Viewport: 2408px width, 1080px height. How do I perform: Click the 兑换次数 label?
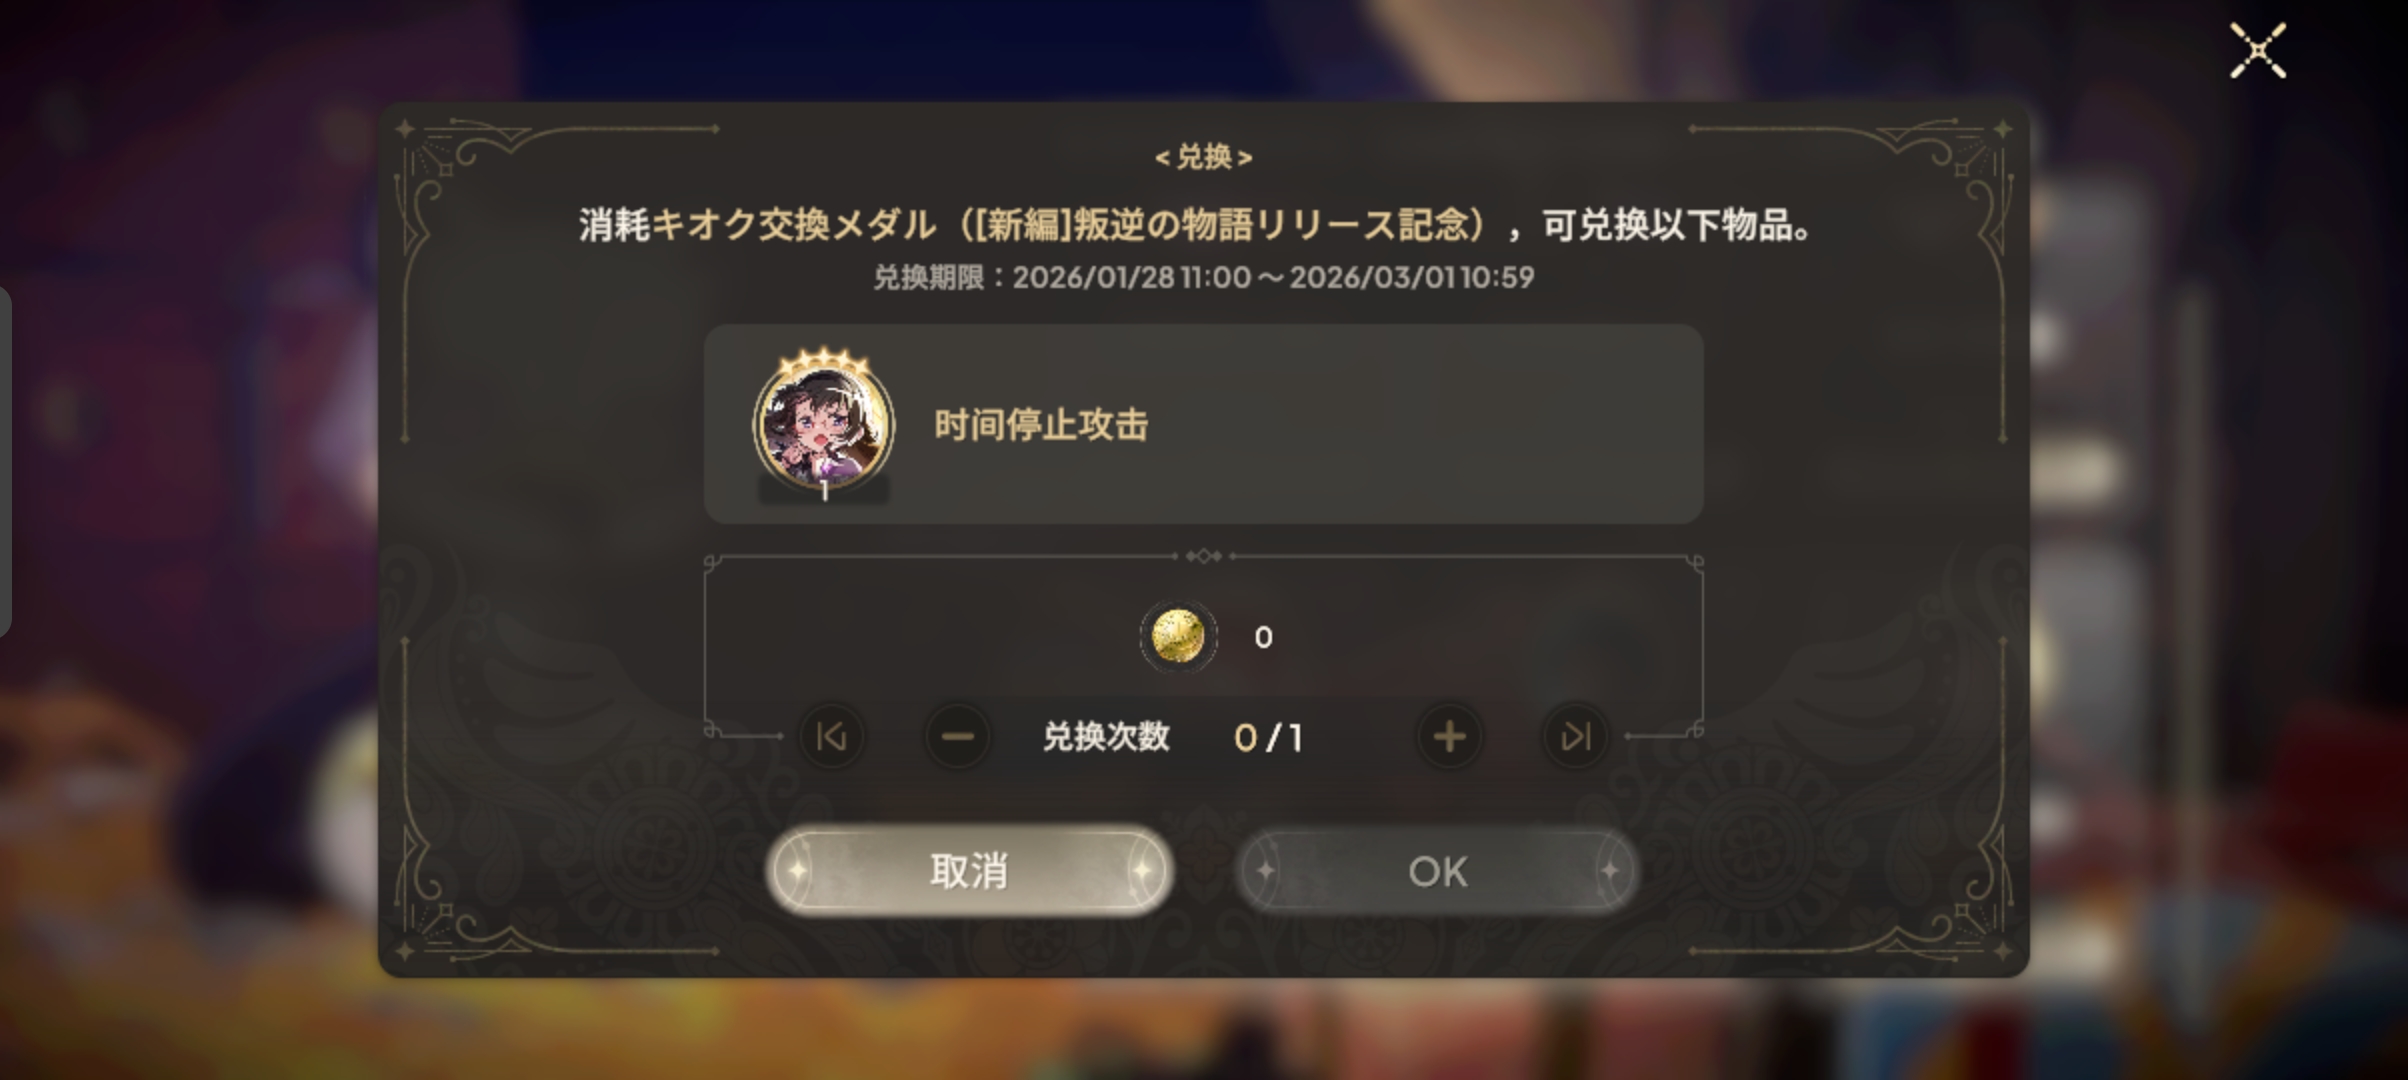pyautogui.click(x=1106, y=737)
